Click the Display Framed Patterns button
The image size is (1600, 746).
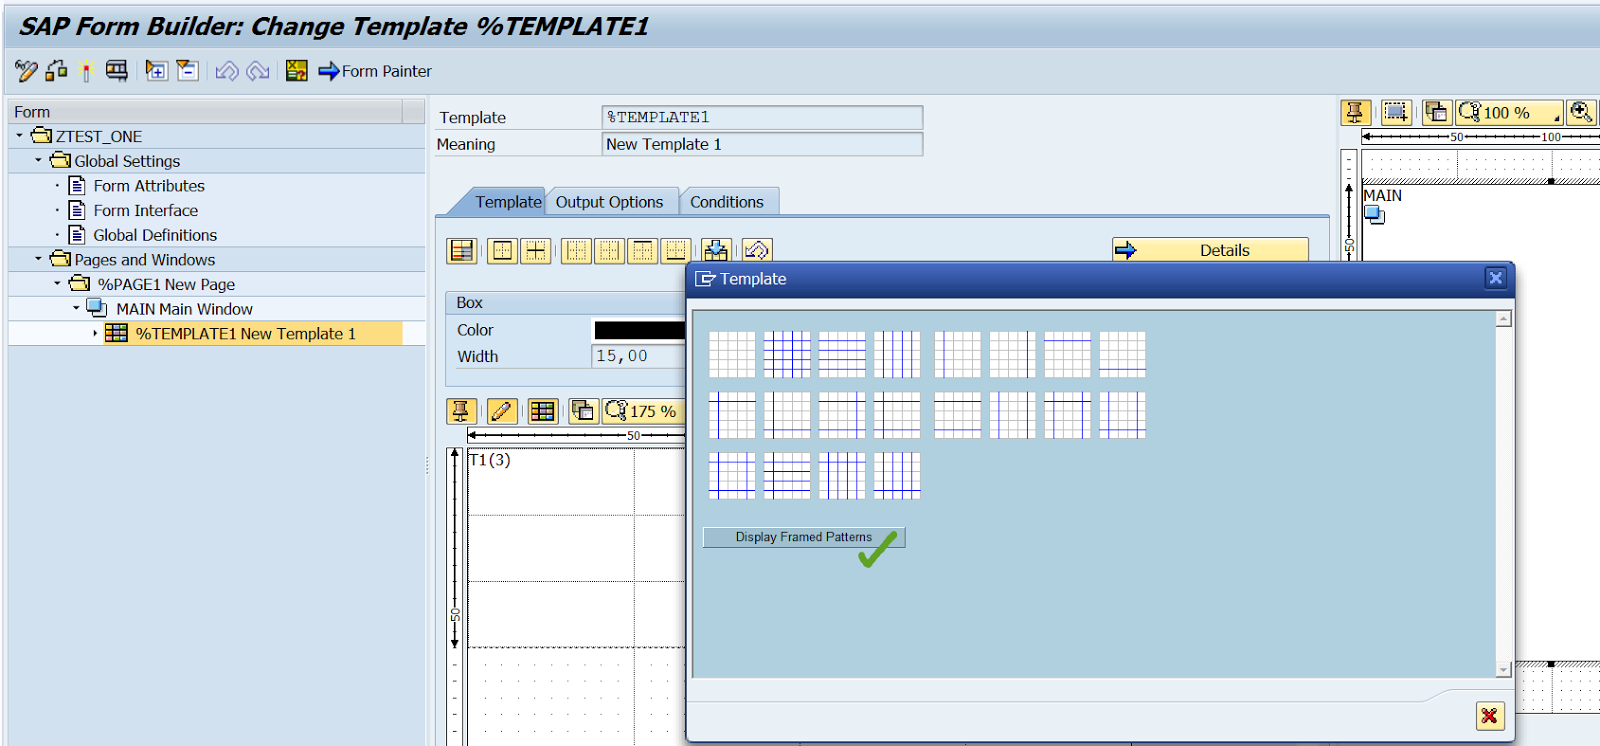pyautogui.click(x=804, y=537)
